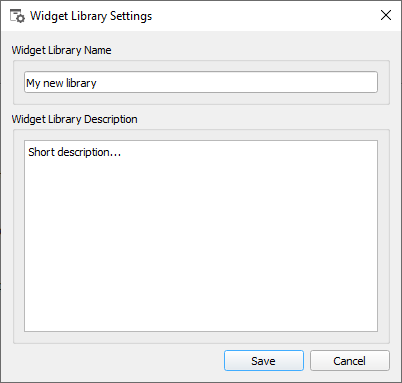Click the "Widget Library Name" label
The image size is (402, 383).
[x=61, y=50]
